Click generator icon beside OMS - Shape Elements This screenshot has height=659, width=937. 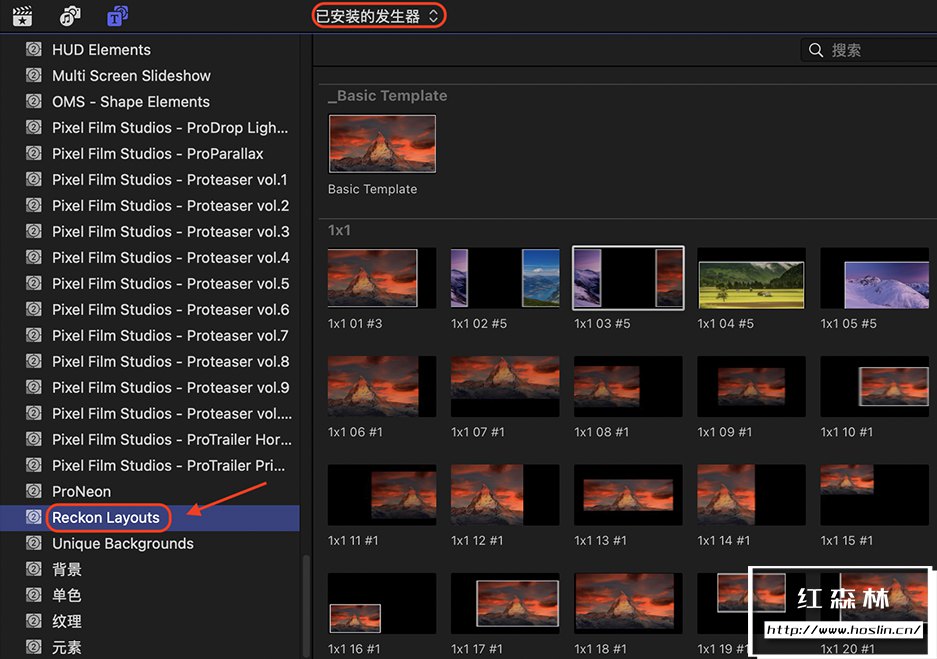(34, 101)
